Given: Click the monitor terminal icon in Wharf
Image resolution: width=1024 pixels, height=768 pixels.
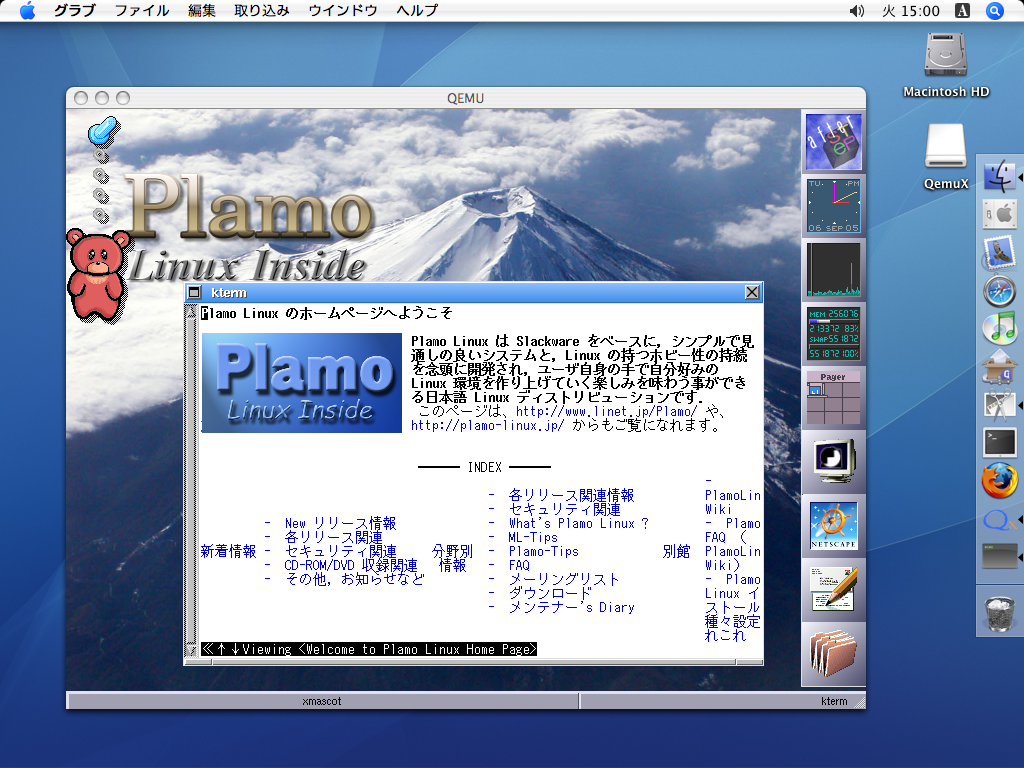Looking at the screenshot, I should [x=833, y=461].
